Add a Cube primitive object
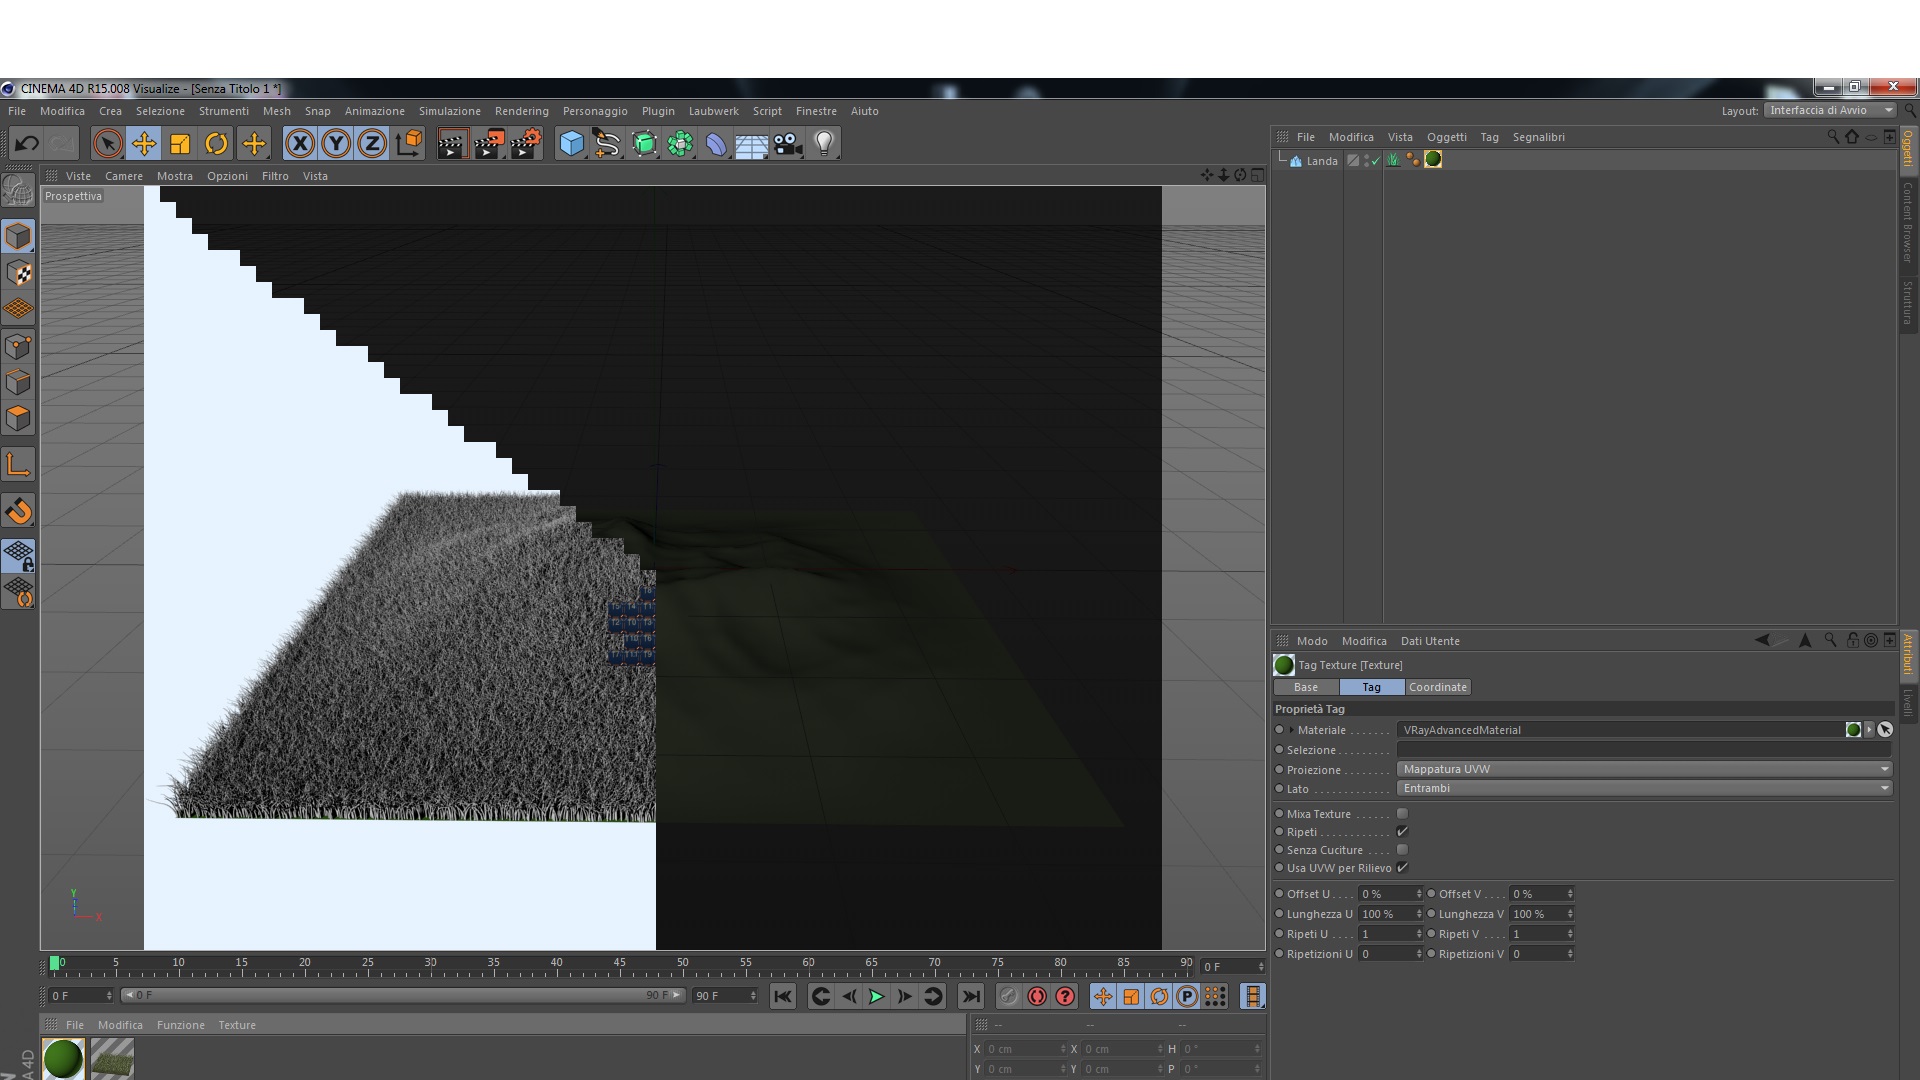 coord(571,144)
